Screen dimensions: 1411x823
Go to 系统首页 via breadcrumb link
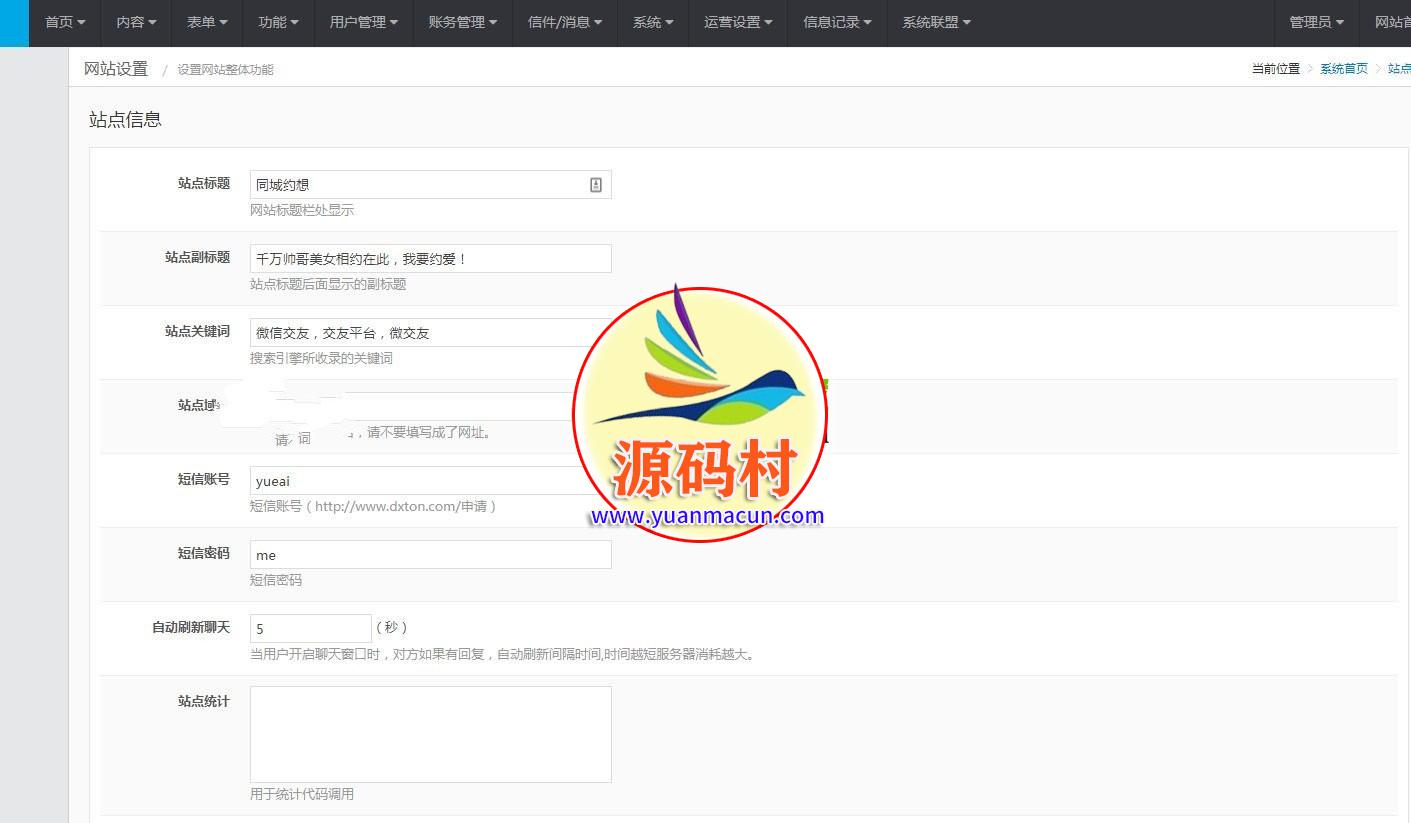1343,69
